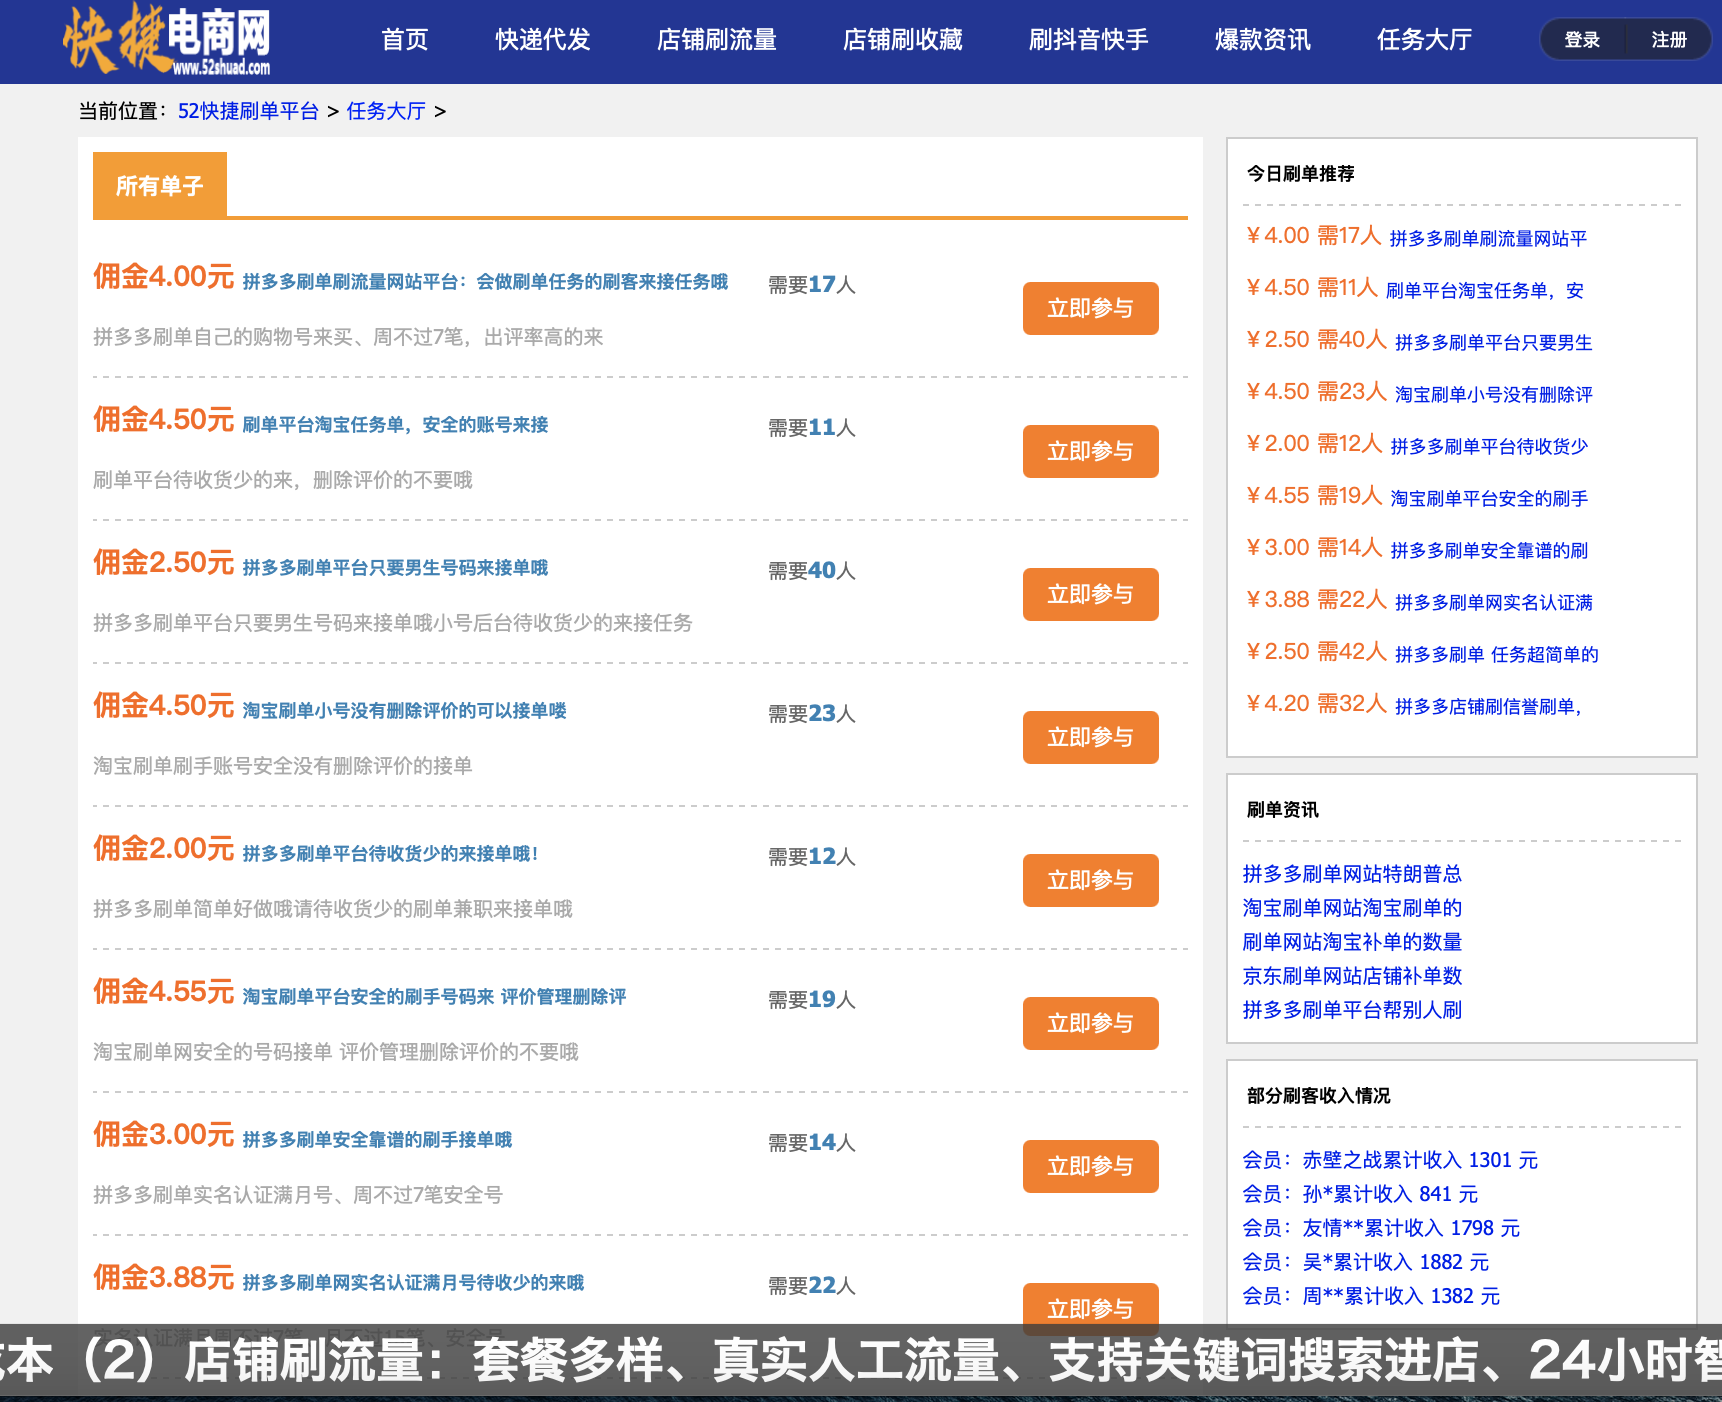Open the 首页 navigation menu item
The image size is (1722, 1402).
coord(405,40)
